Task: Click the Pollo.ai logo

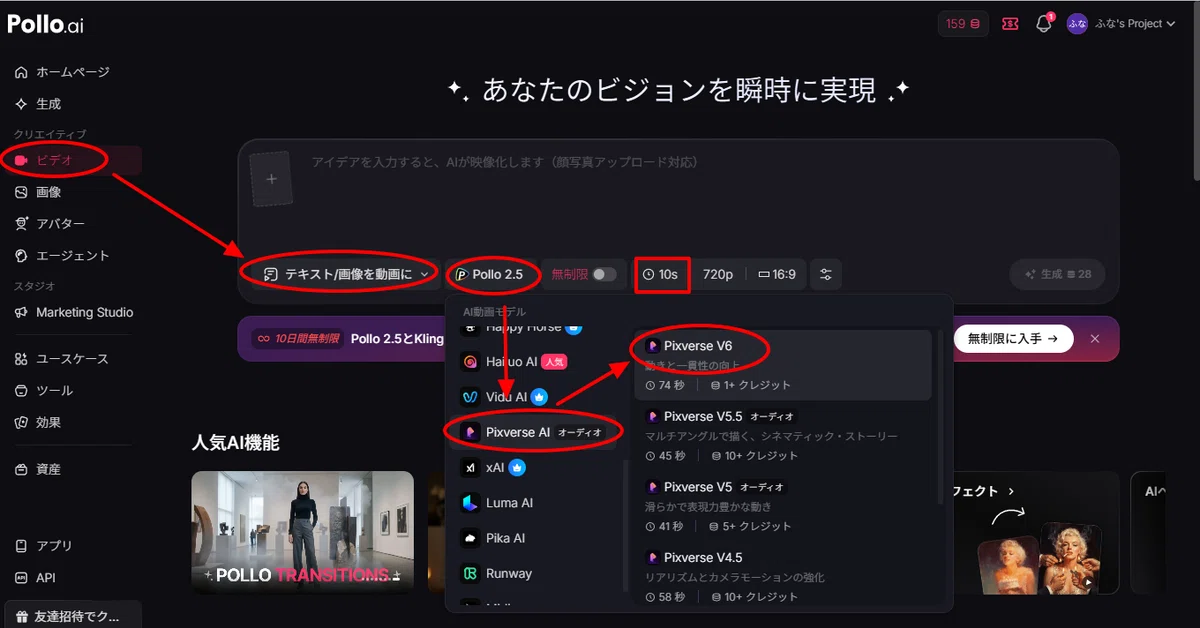Action: point(45,25)
